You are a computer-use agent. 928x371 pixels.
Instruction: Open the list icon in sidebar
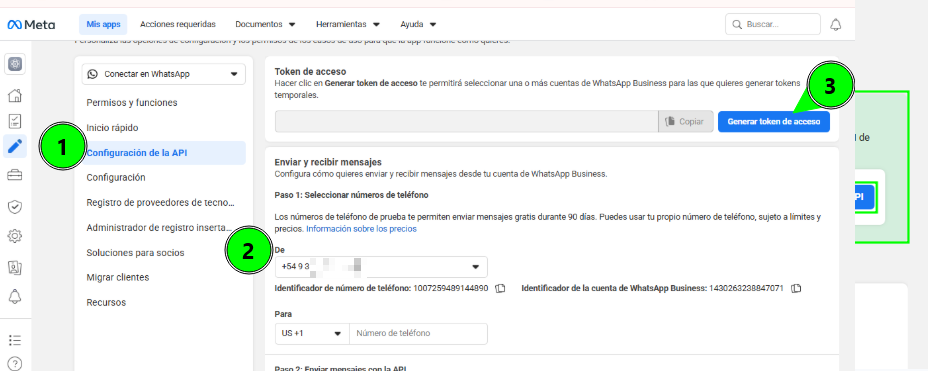click(x=15, y=340)
